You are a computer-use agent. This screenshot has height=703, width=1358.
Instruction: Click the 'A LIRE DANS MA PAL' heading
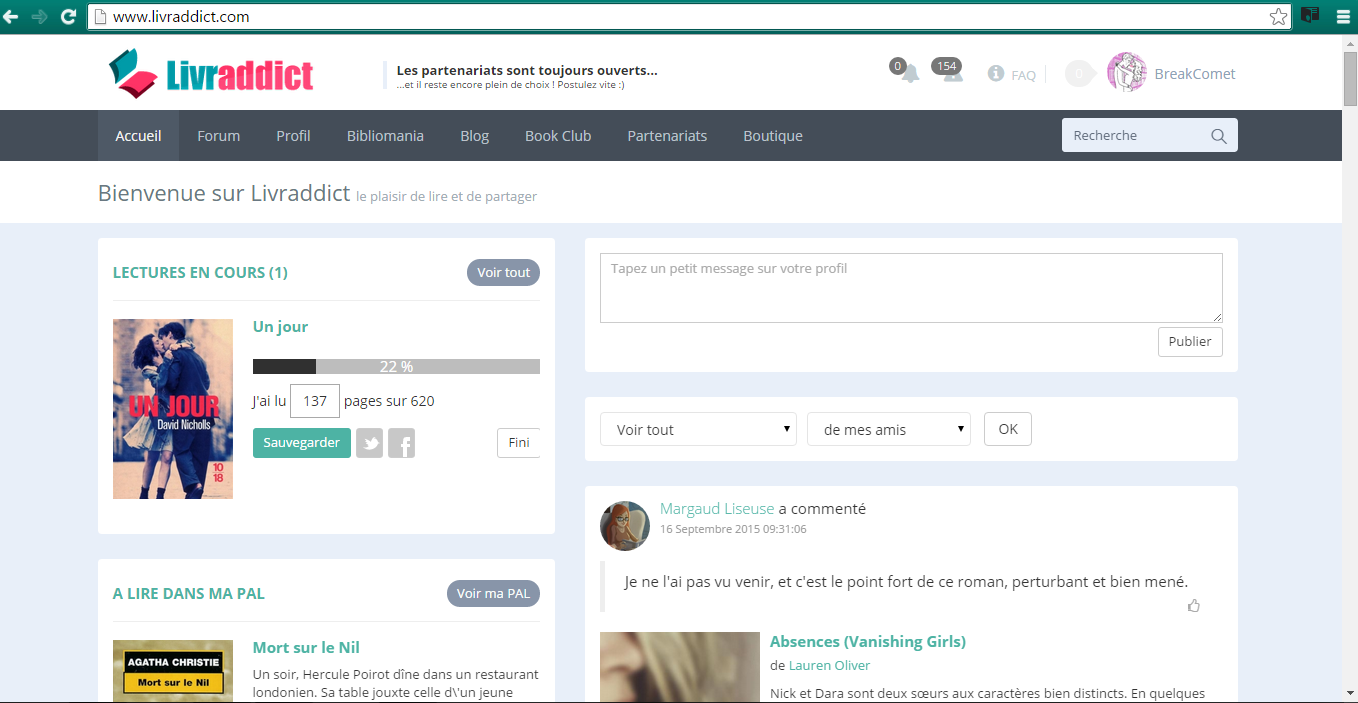click(189, 593)
